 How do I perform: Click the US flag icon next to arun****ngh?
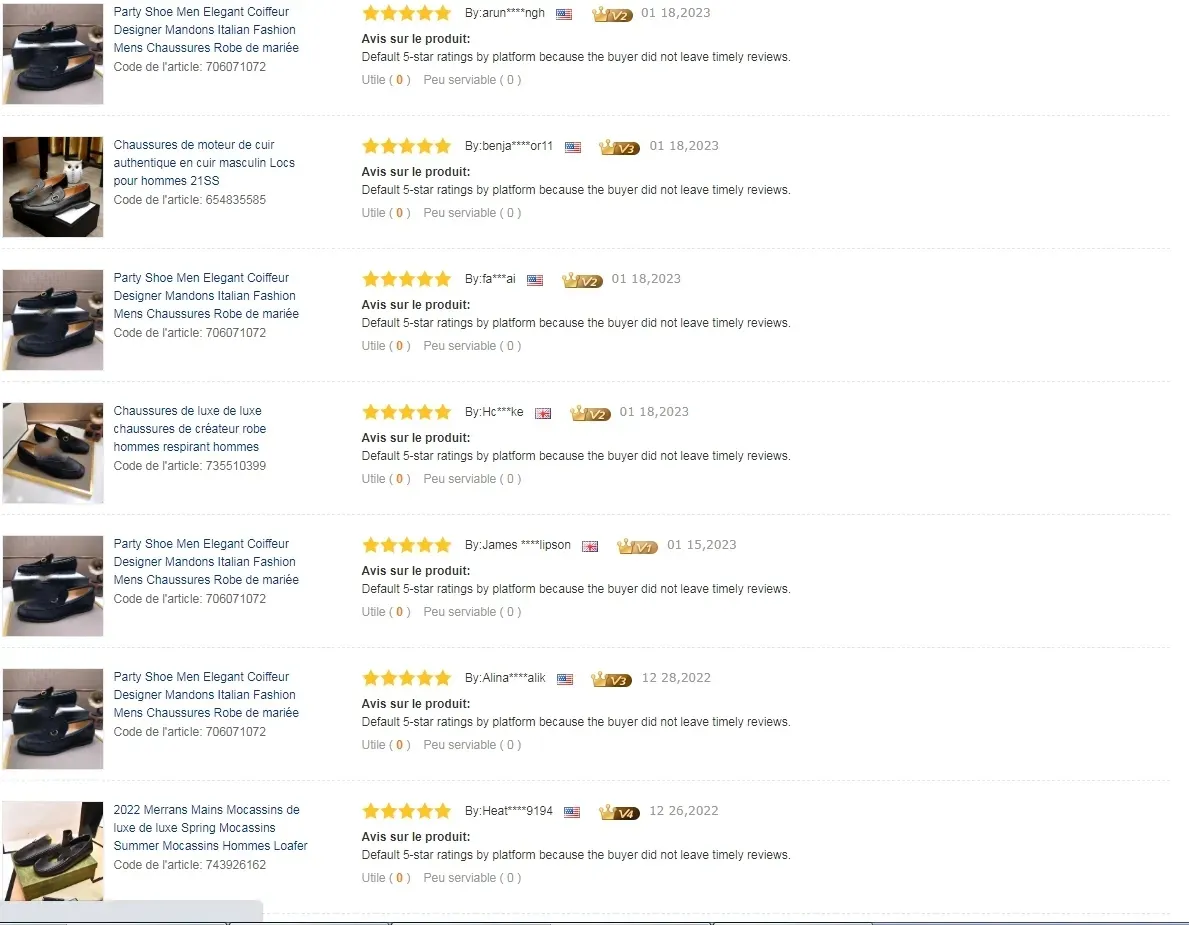(564, 14)
